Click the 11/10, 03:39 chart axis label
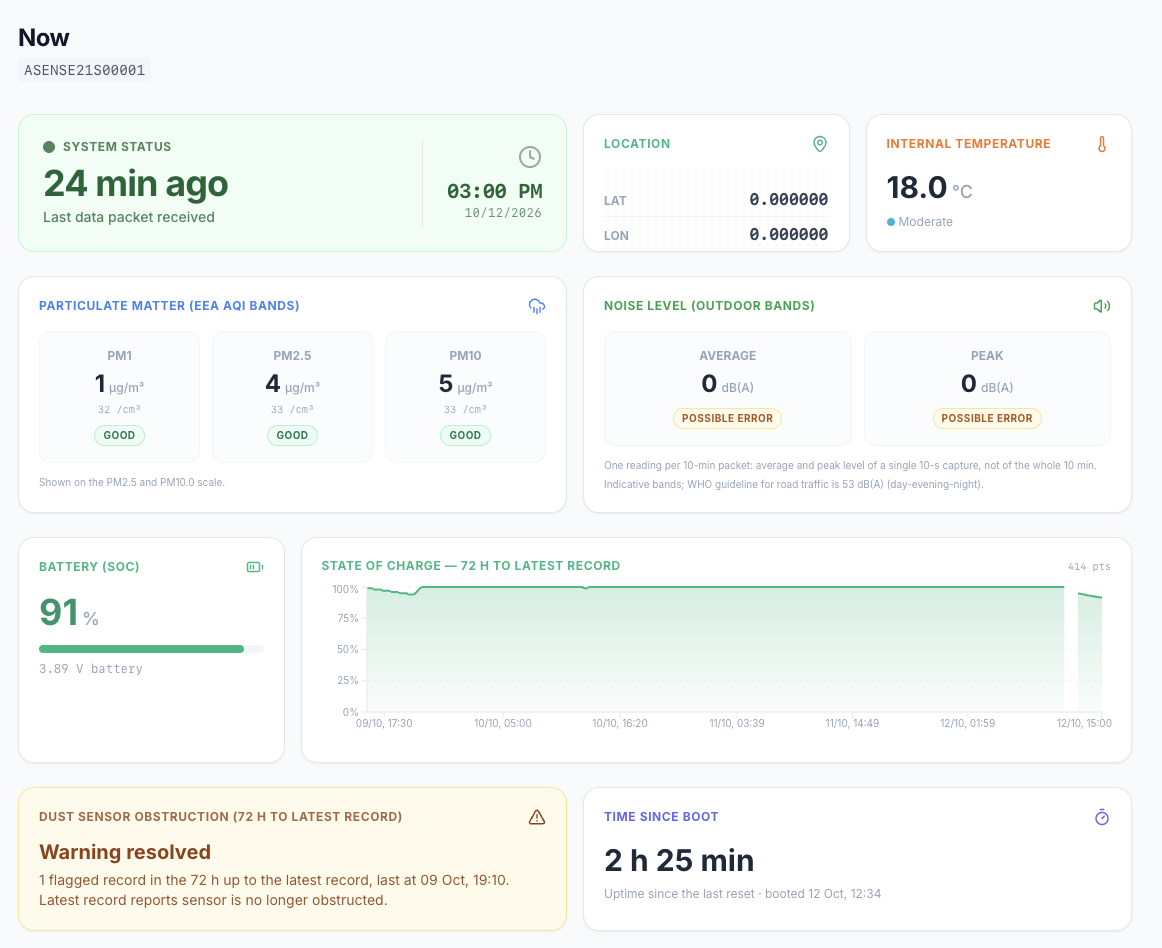The height and width of the screenshot is (948, 1162). tap(737, 723)
